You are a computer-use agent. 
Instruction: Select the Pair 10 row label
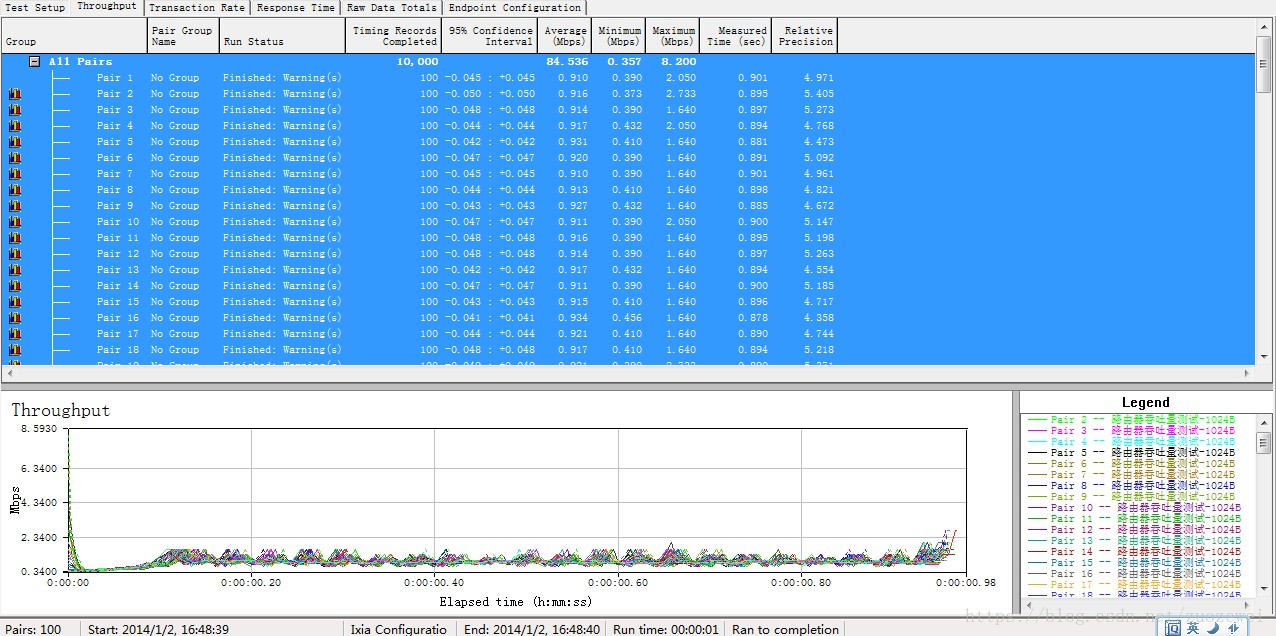click(118, 222)
